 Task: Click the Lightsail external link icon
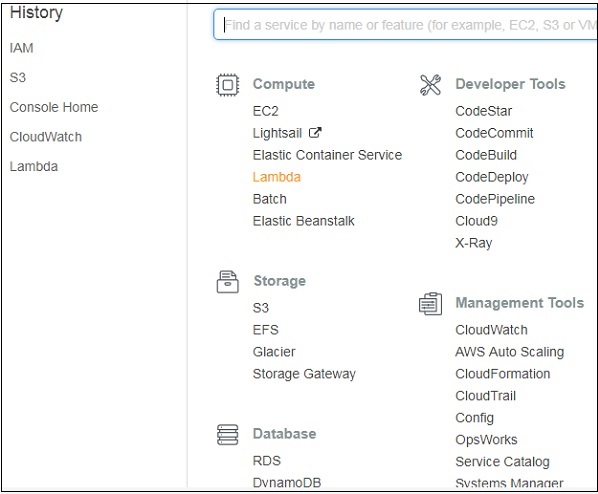tap(315, 133)
